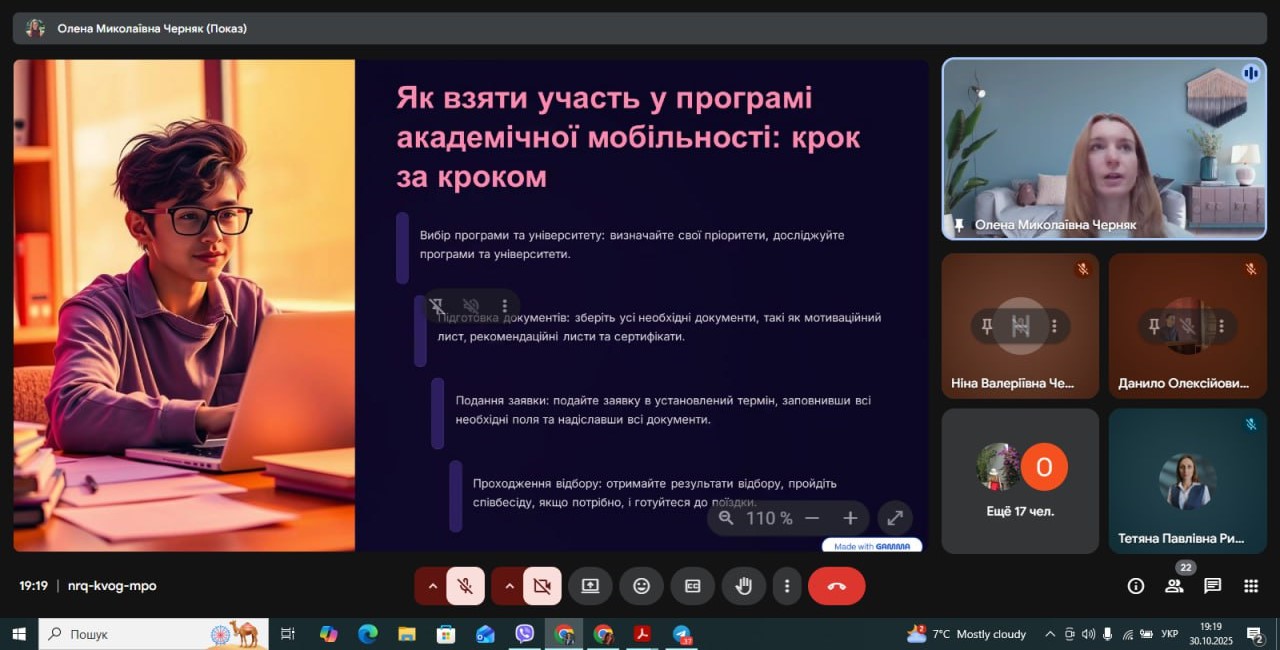Viewport: 1280px width, 650px height.
Task: Expand the presentation to full screen
Action: point(895,518)
